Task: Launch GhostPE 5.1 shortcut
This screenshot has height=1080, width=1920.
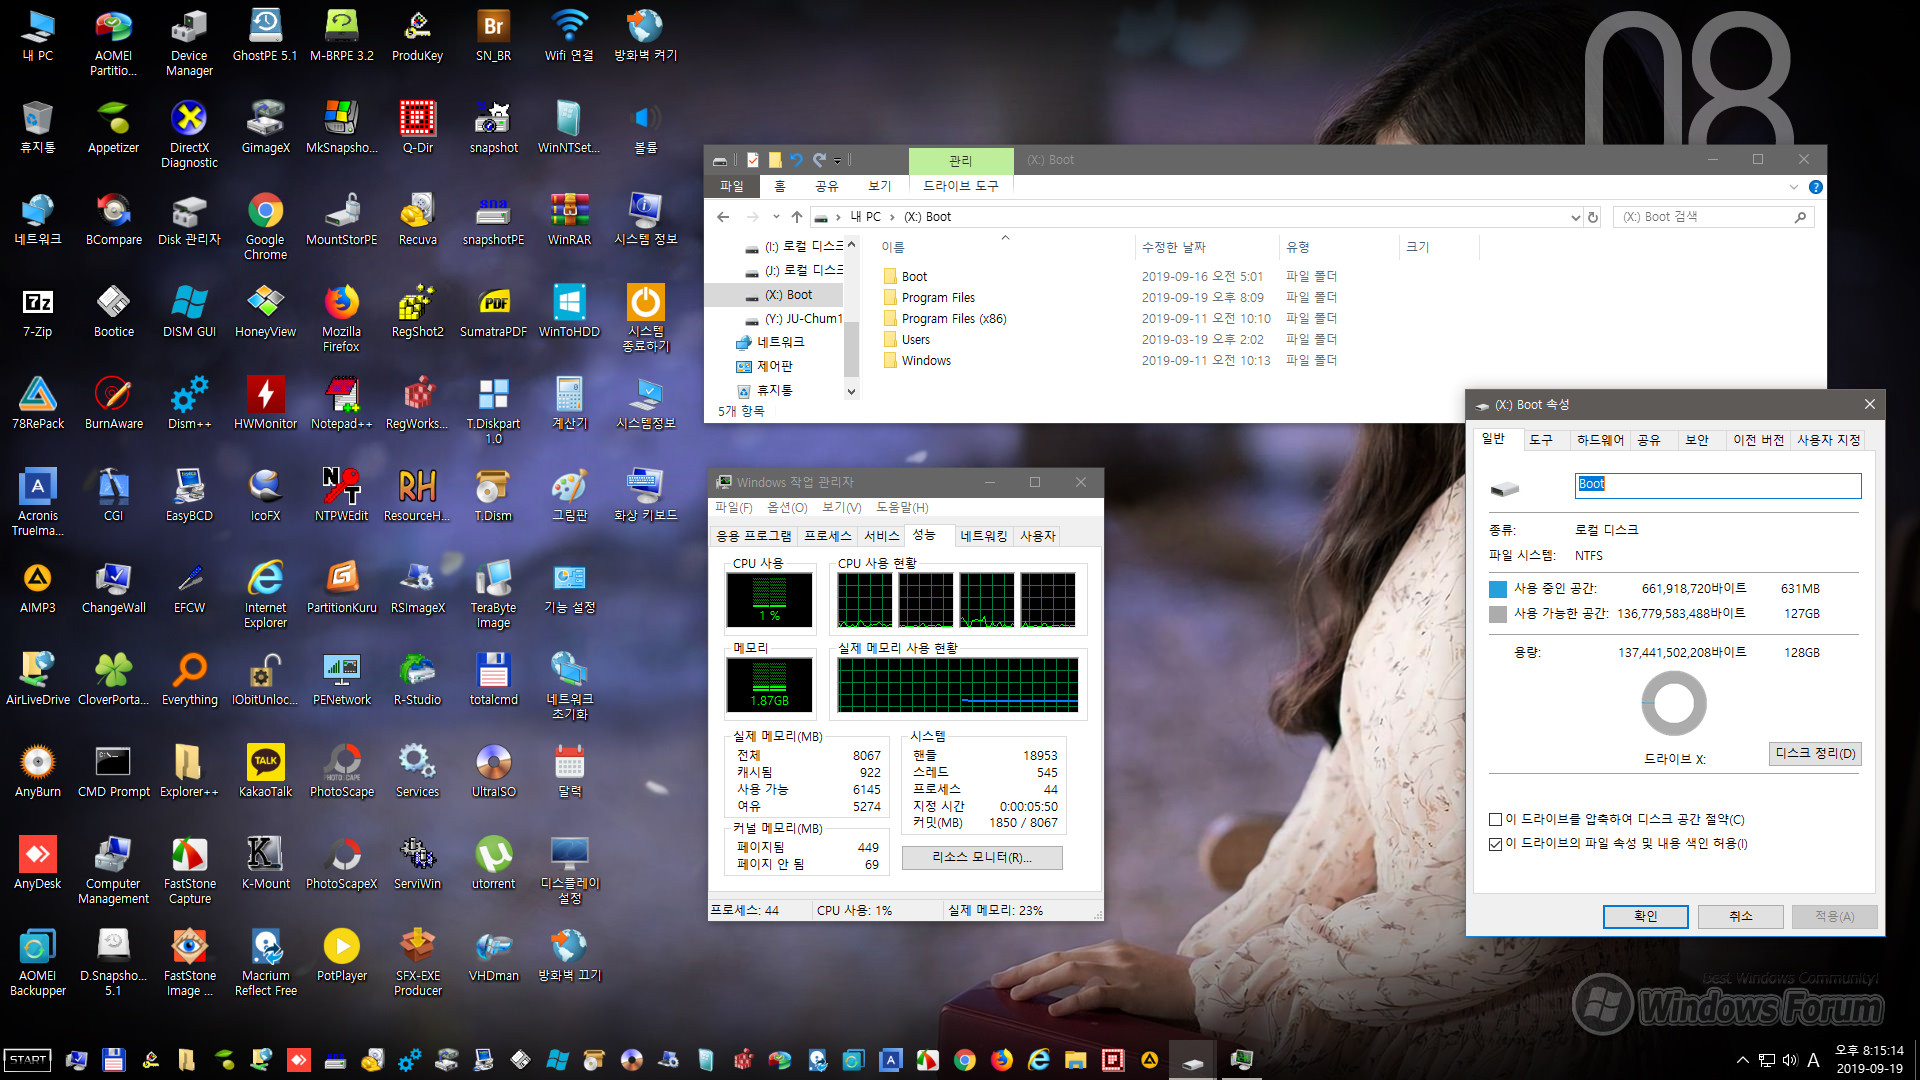Action: pos(265,36)
